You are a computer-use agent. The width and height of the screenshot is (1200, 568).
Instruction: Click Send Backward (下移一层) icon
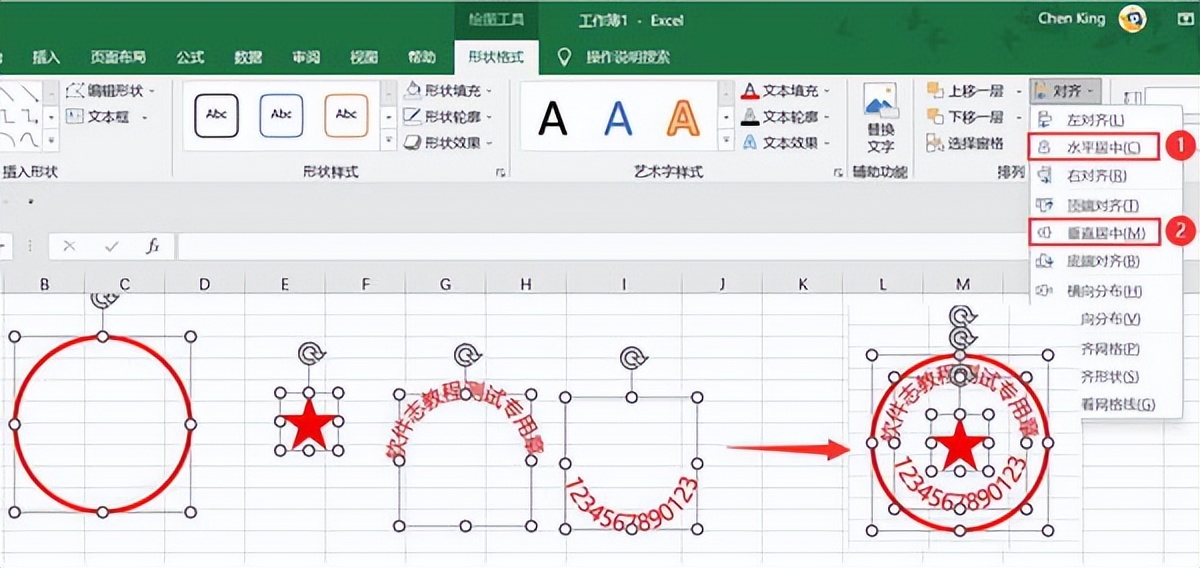pyautogui.click(x=935, y=116)
